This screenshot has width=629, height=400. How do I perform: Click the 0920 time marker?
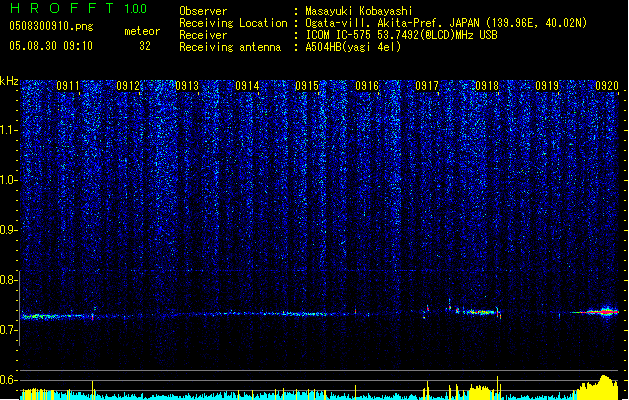tap(607, 86)
